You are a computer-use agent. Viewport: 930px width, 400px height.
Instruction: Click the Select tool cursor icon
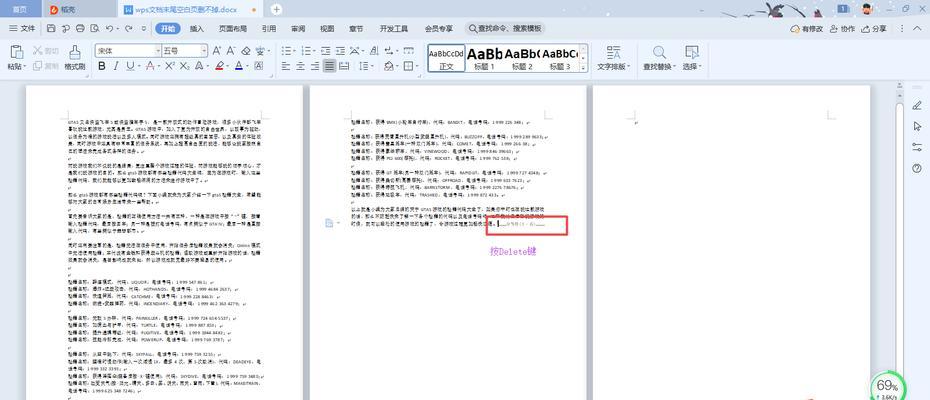click(691, 52)
